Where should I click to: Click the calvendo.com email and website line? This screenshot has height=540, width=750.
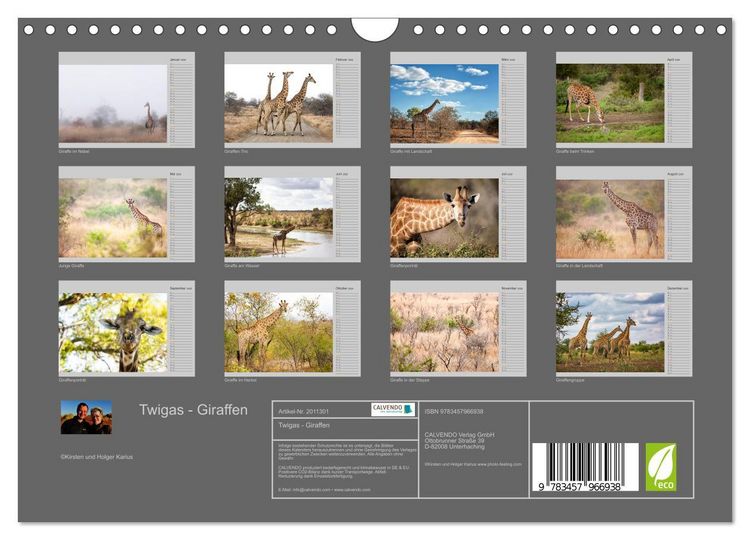[324, 489]
